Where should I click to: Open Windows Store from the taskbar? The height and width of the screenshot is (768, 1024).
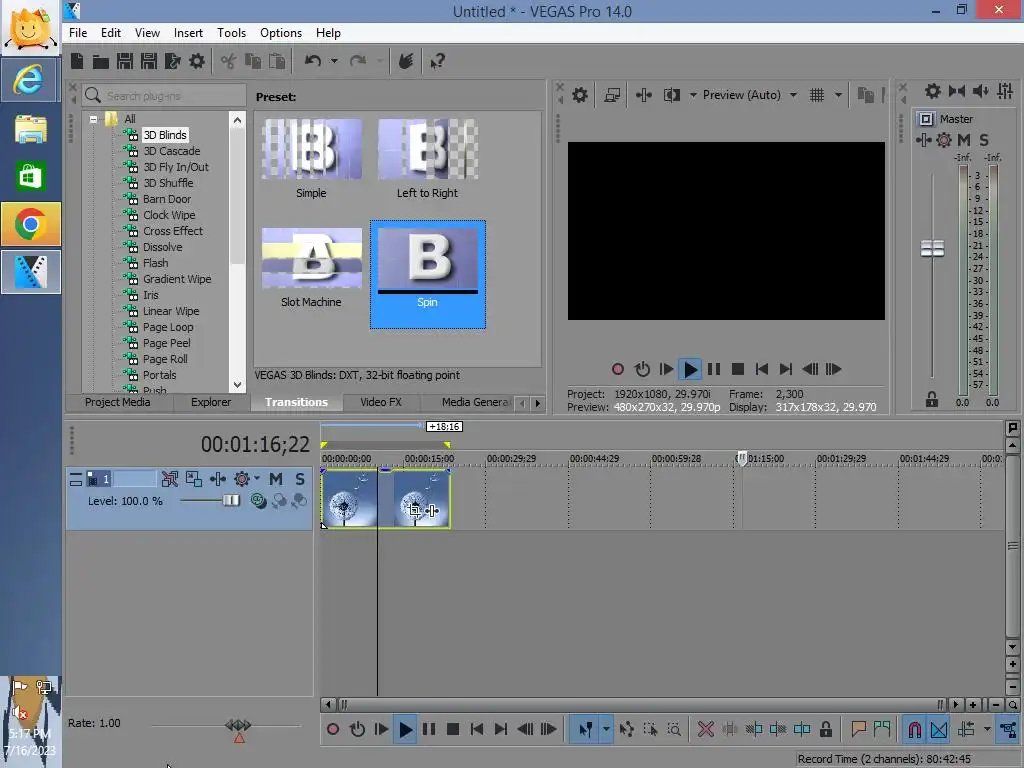pos(31,176)
